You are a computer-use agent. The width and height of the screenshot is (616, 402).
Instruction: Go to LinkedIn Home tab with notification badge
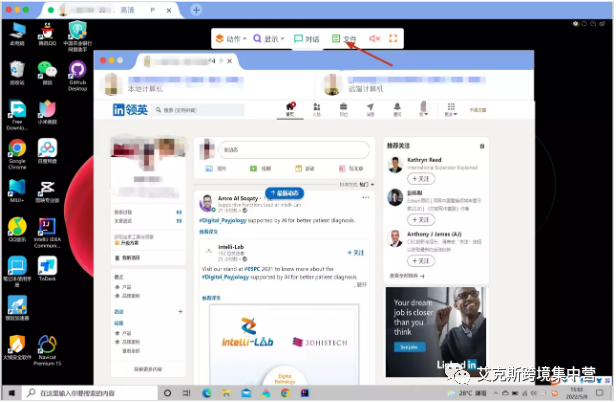(x=290, y=110)
